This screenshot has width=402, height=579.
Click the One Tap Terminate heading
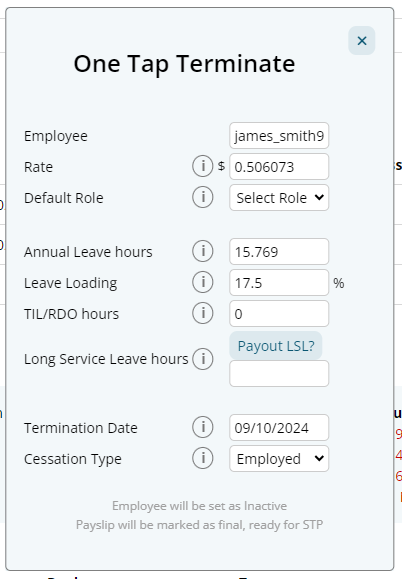coord(184,64)
